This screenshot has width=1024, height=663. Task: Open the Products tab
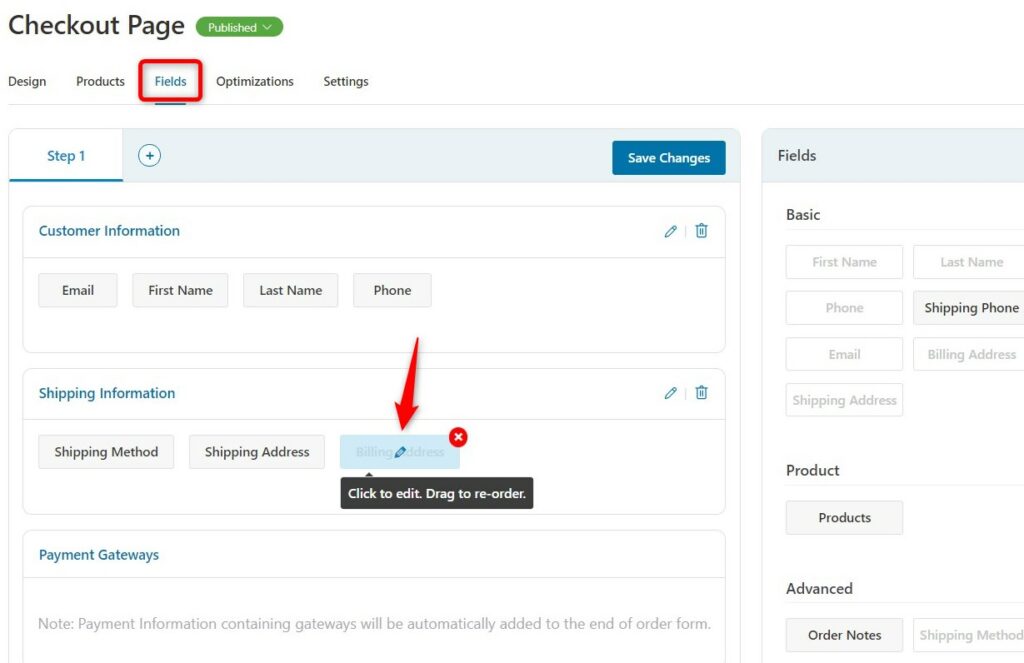[100, 82]
